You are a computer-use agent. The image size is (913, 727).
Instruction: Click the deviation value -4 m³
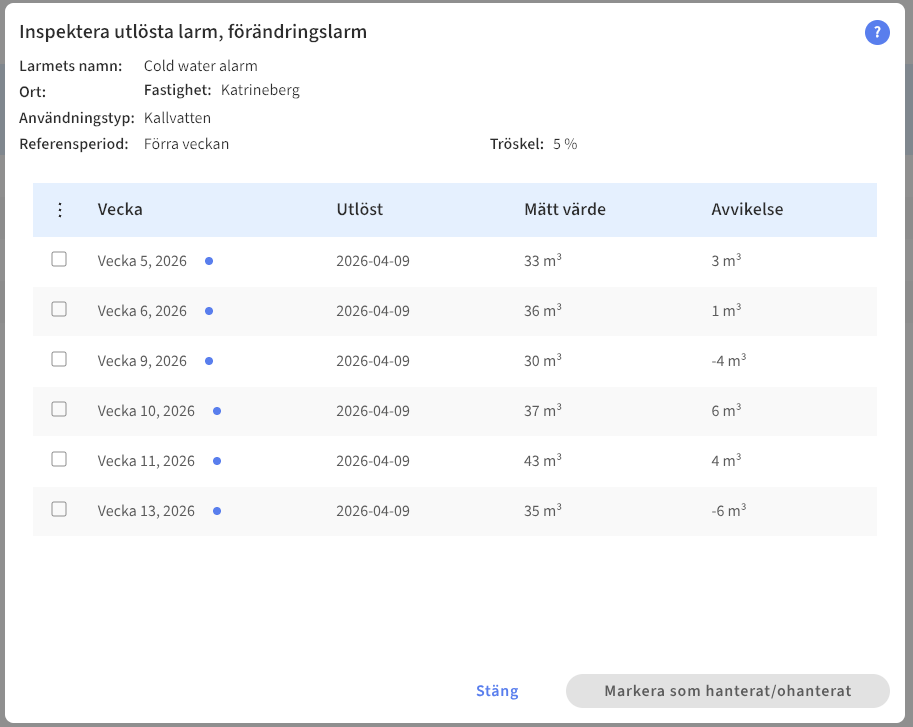(x=728, y=360)
